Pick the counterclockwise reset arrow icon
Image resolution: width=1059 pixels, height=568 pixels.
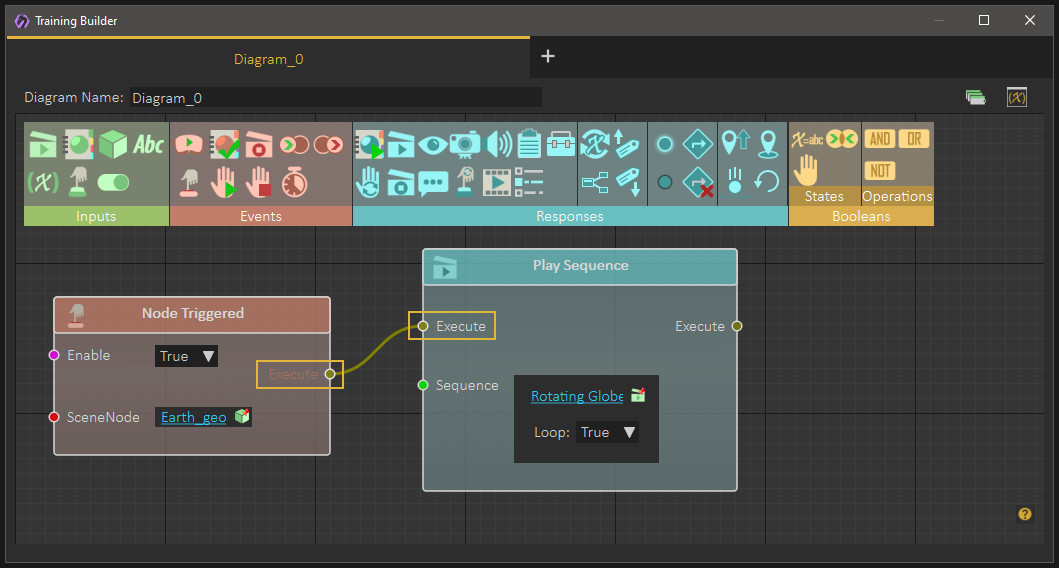click(x=768, y=182)
